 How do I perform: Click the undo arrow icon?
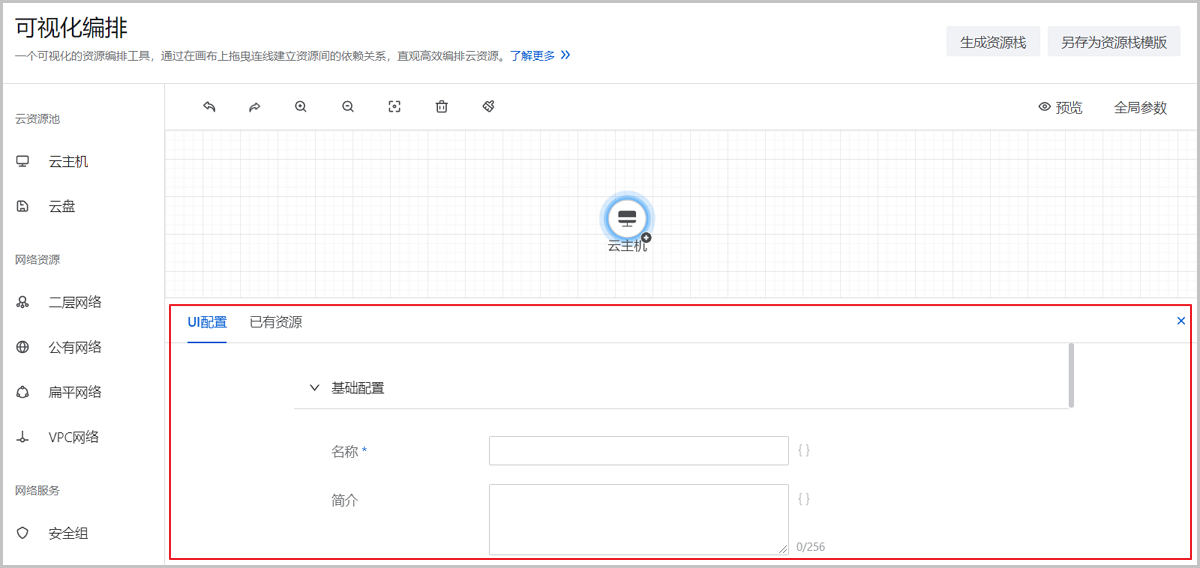(x=209, y=107)
